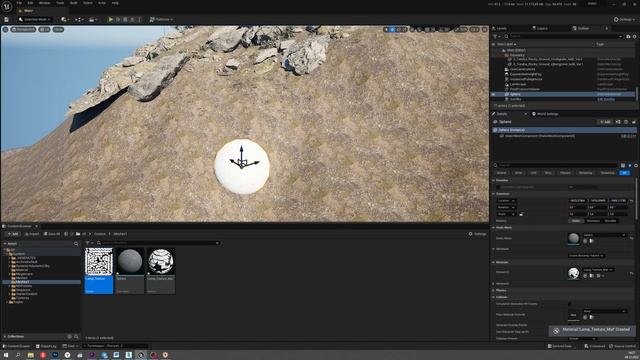Click the Add button in the Content Browser

pyautogui.click(x=12, y=234)
